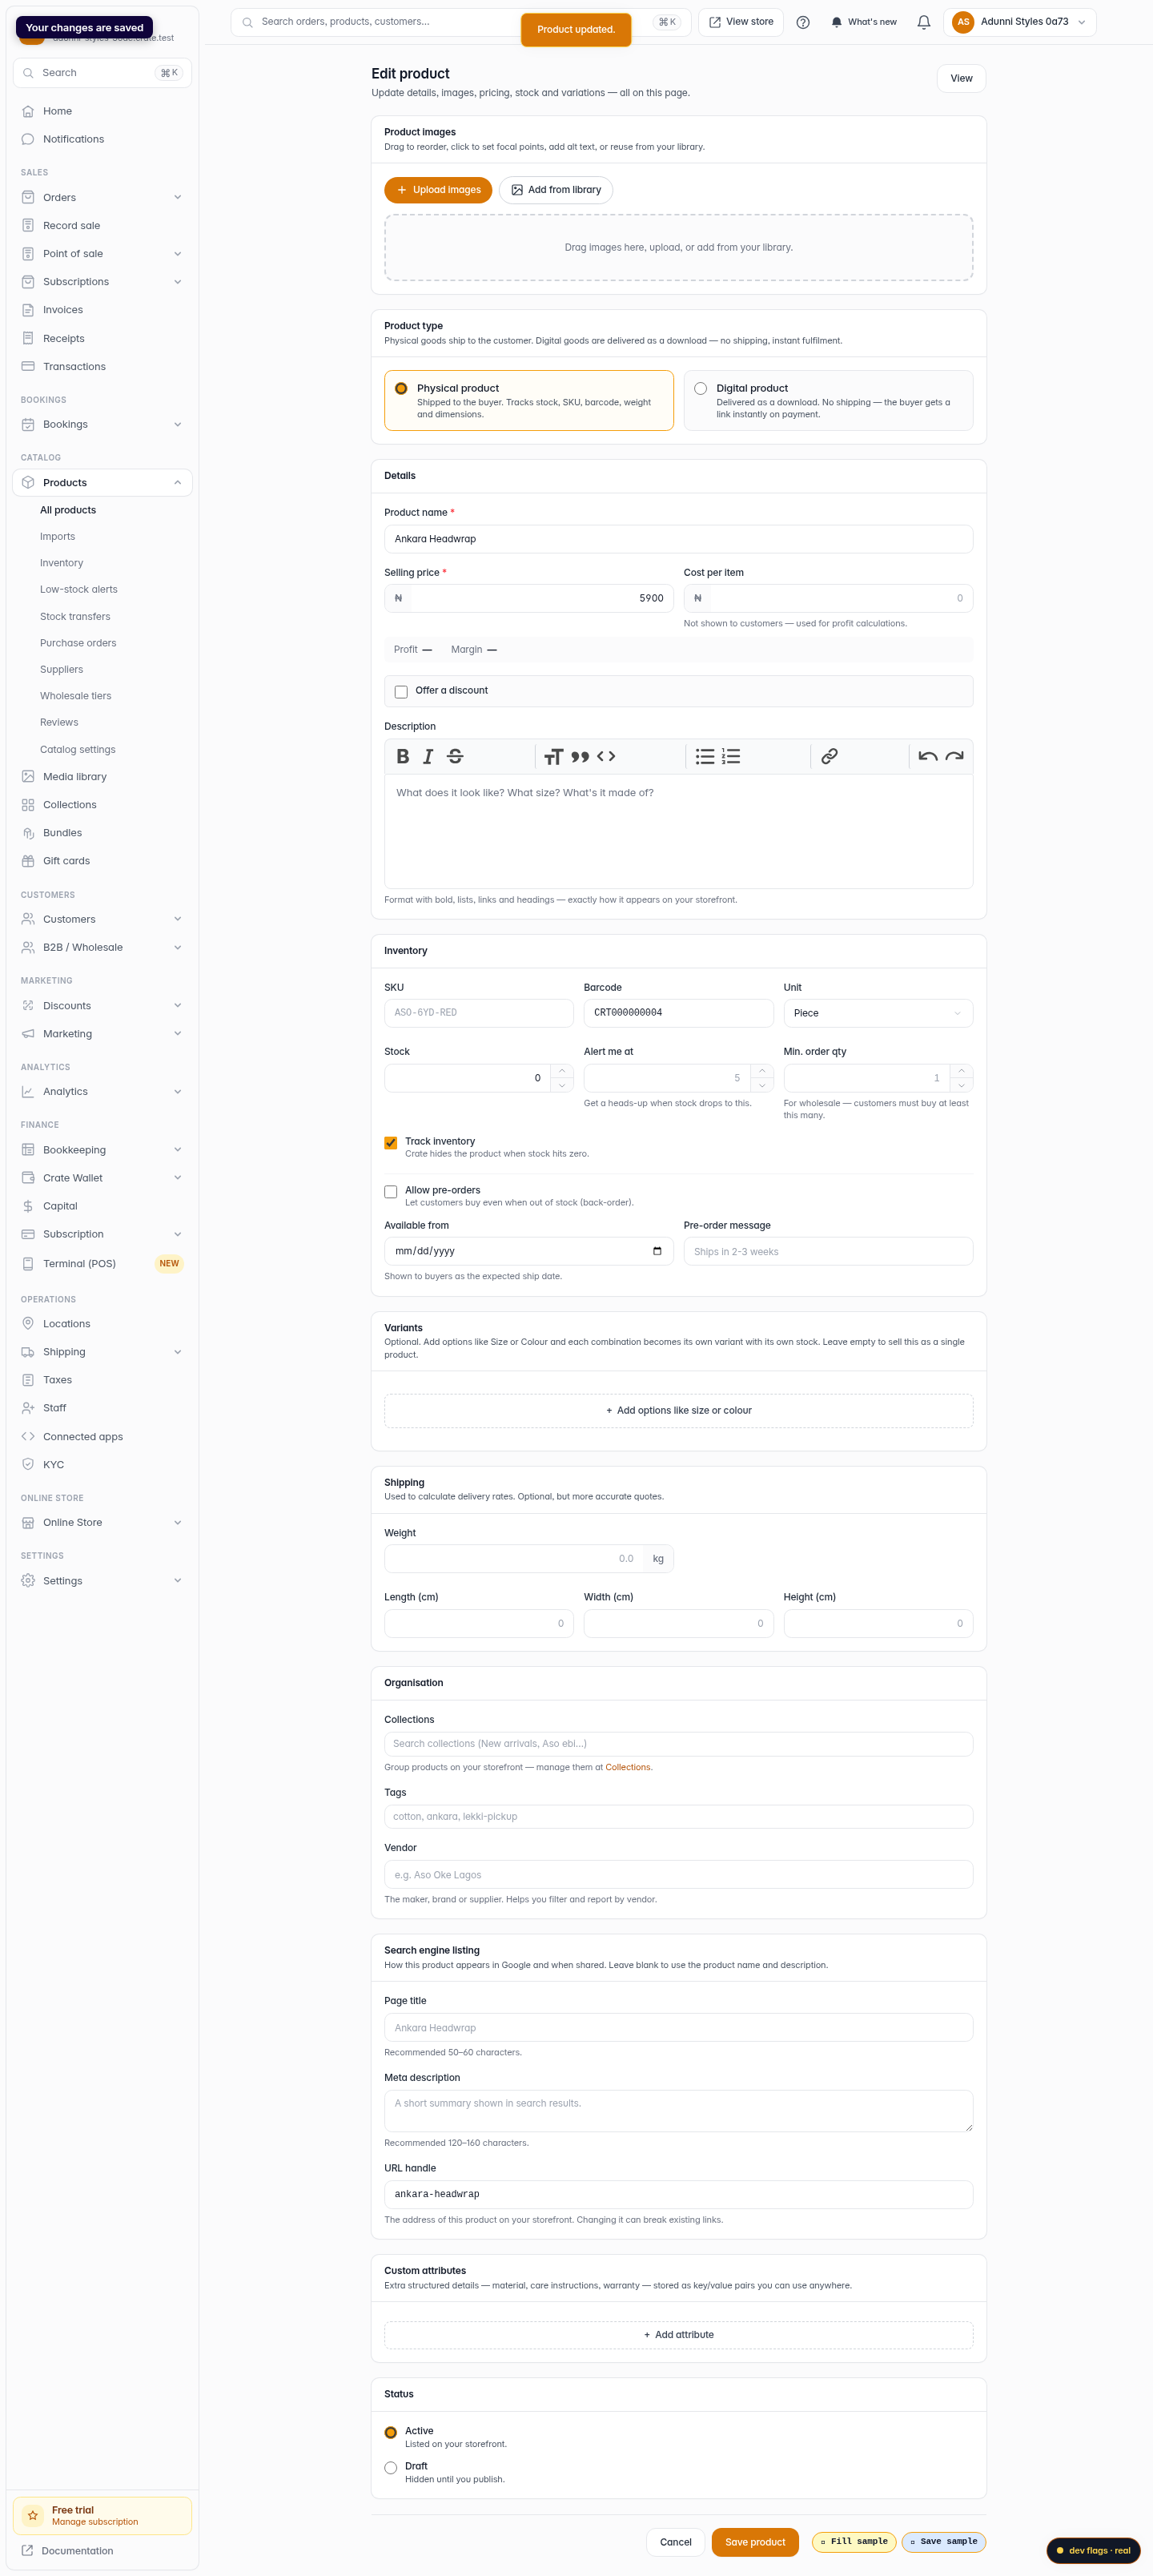Click Add from library button
Screen dimensions: 1153x2576
click(x=556, y=190)
